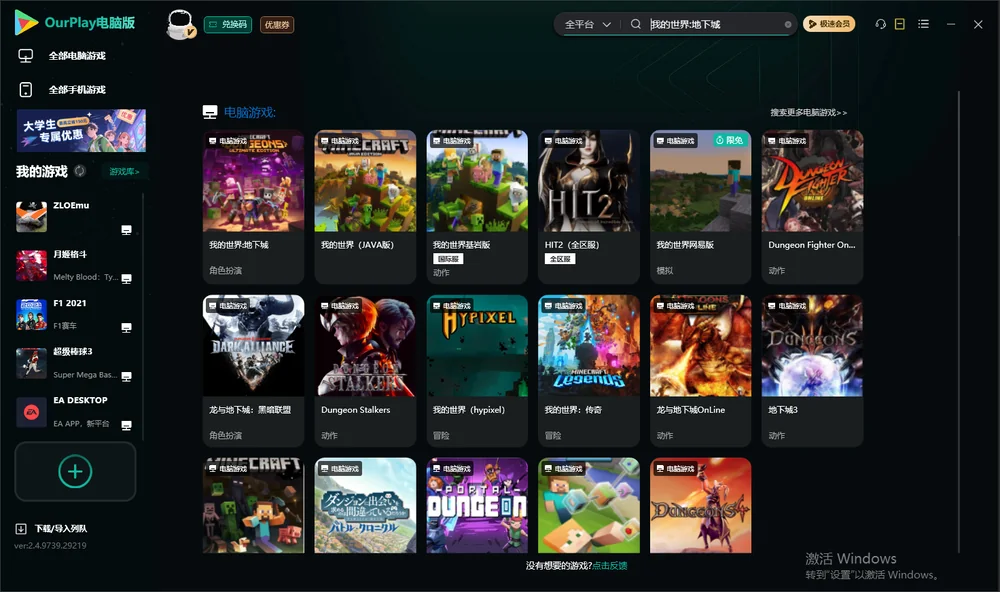
Task: Open 龙与地下城OnLine game card
Action: tap(700, 371)
